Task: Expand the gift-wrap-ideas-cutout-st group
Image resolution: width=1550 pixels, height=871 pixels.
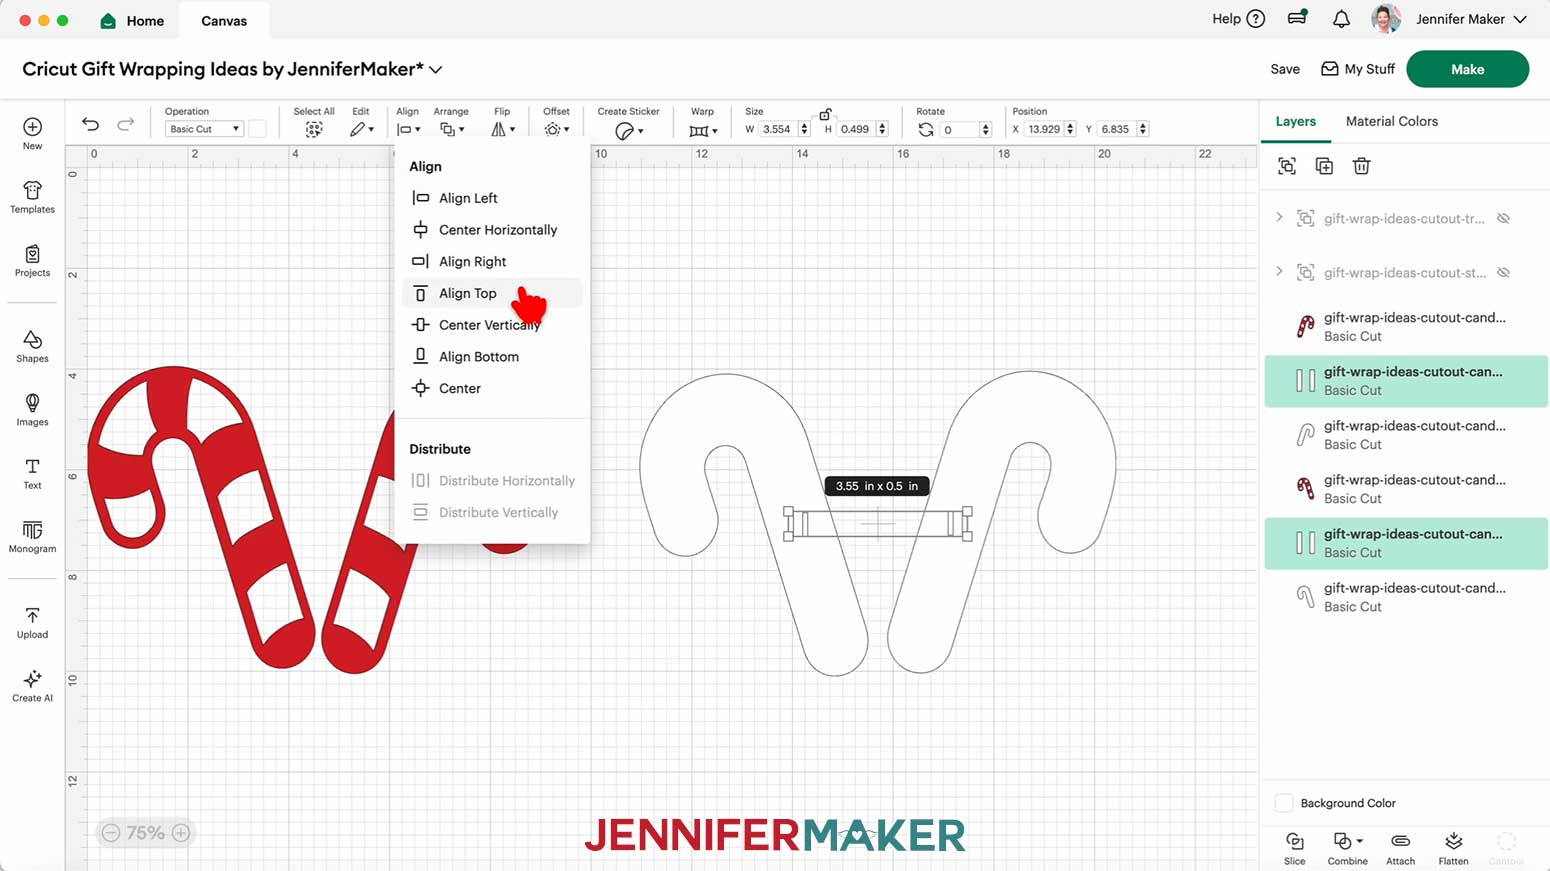Action: coord(1279,271)
